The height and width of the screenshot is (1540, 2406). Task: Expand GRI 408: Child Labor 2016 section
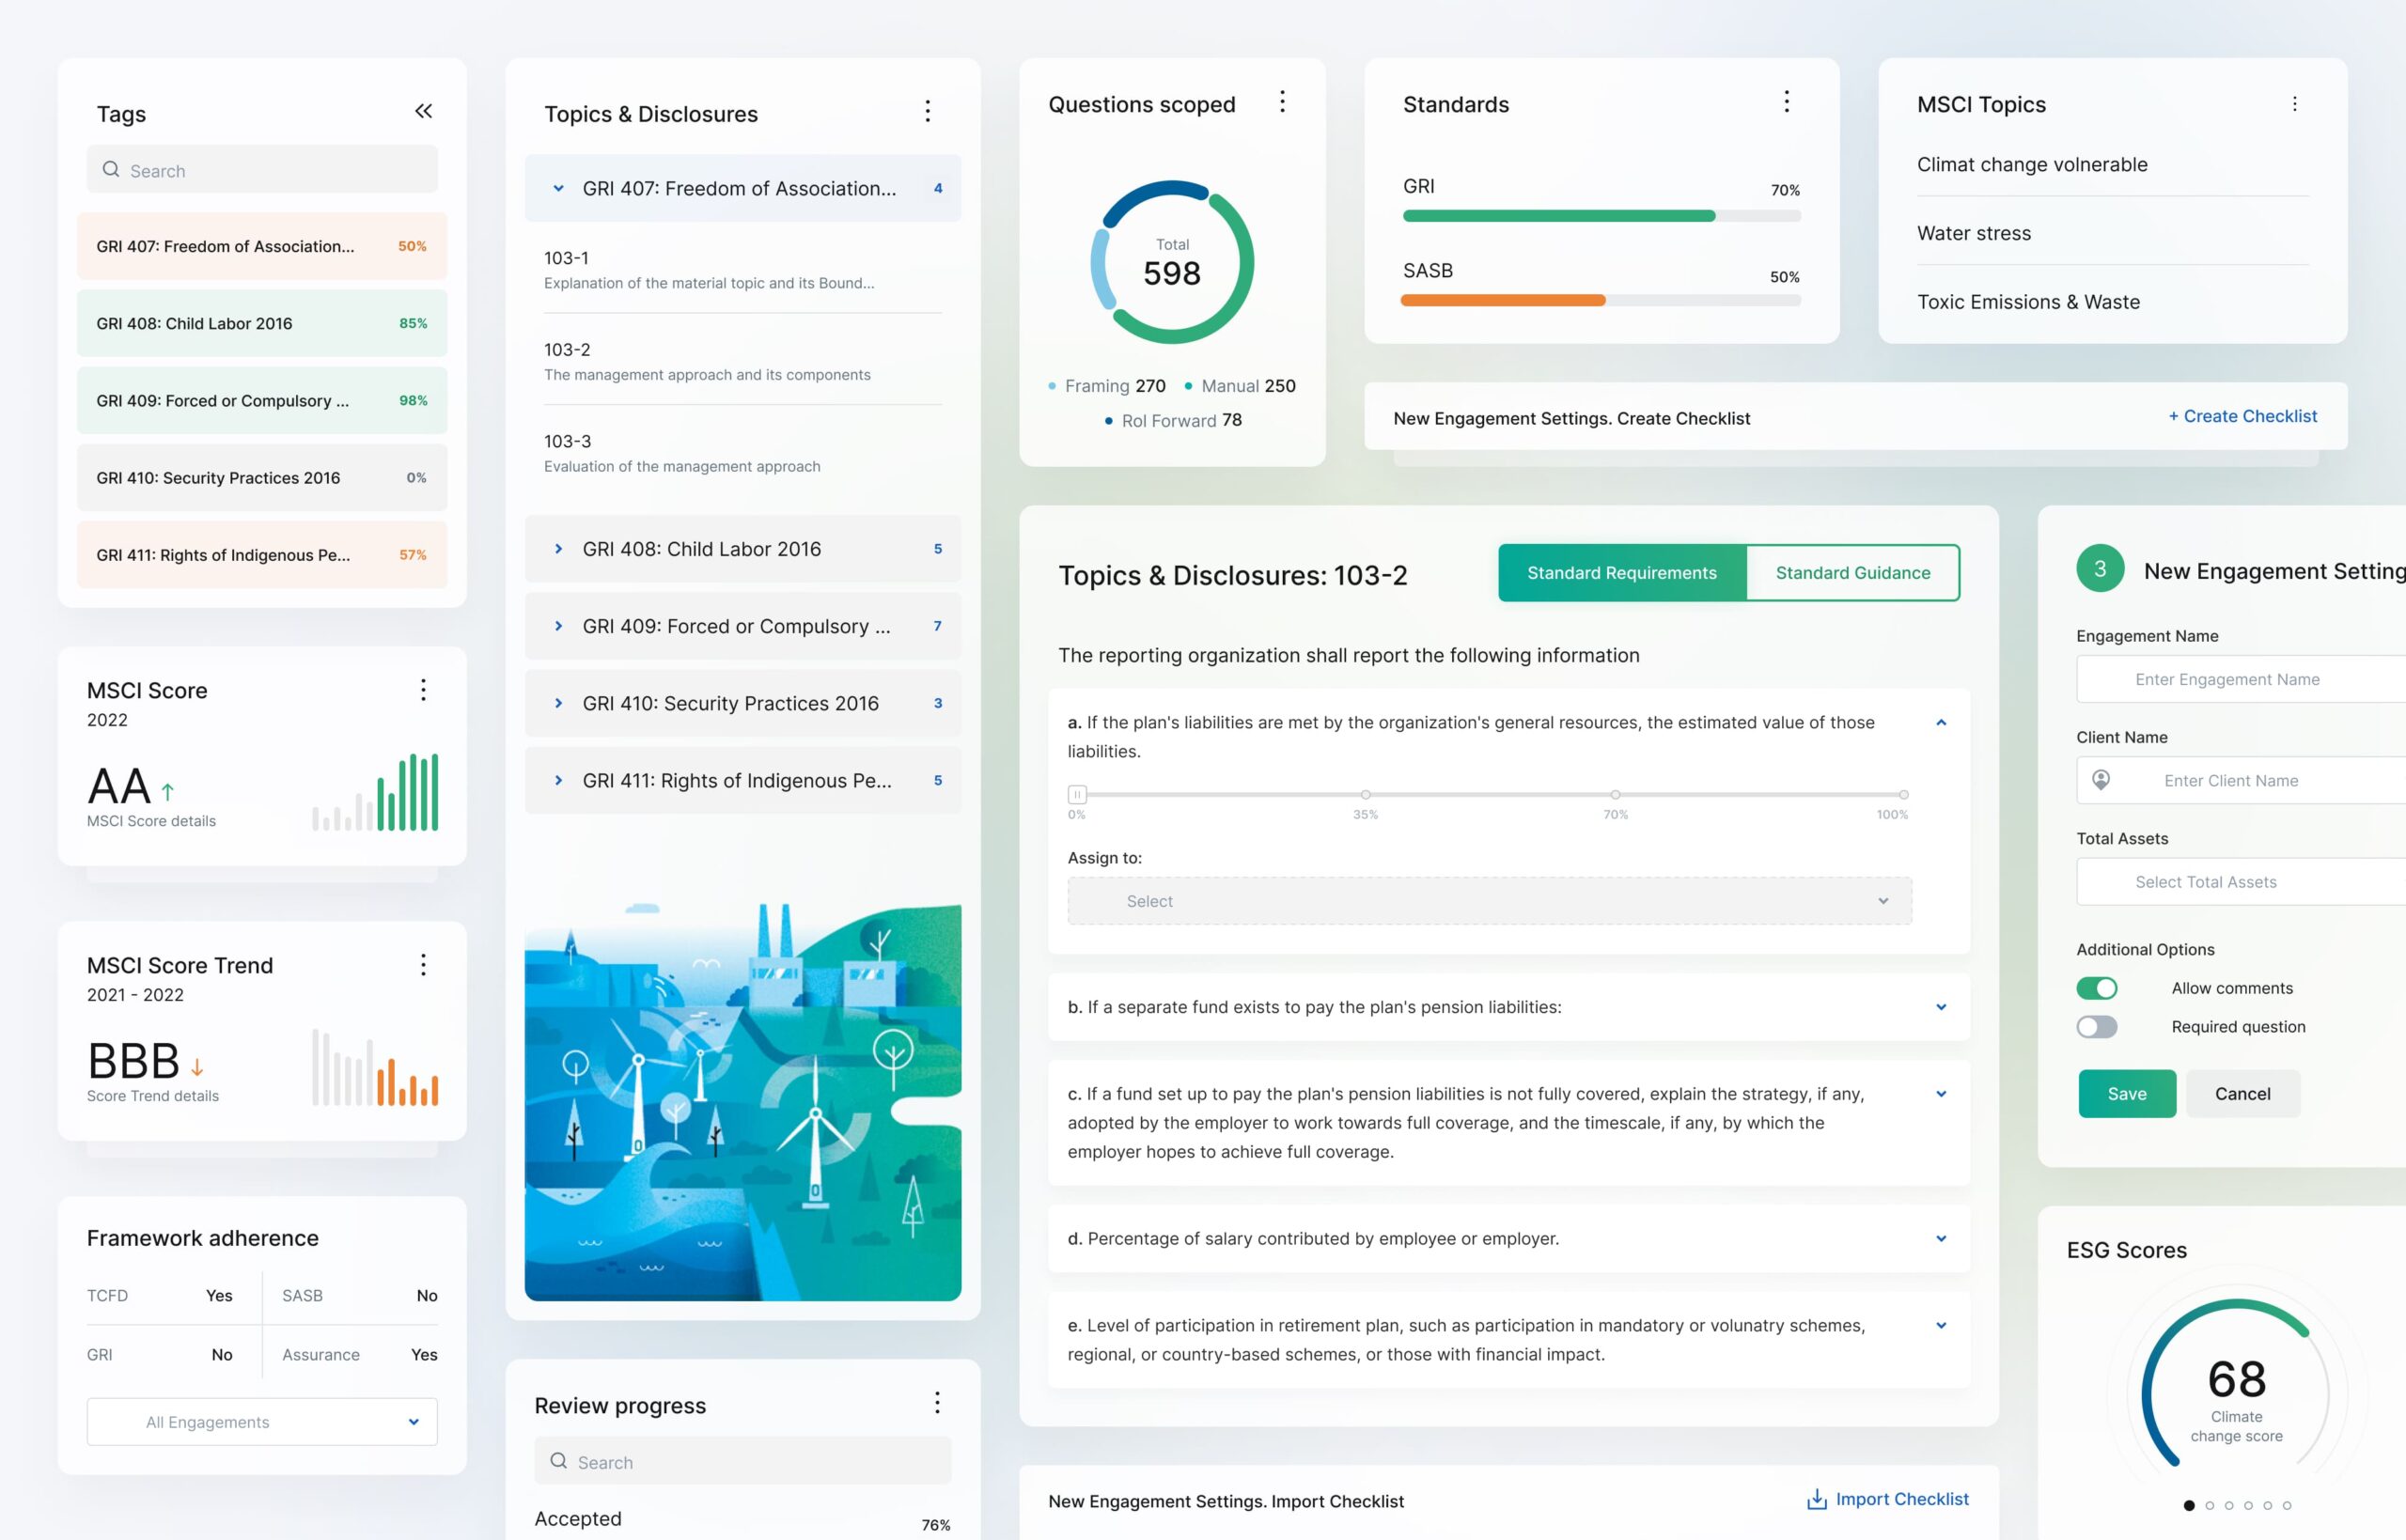coord(743,549)
